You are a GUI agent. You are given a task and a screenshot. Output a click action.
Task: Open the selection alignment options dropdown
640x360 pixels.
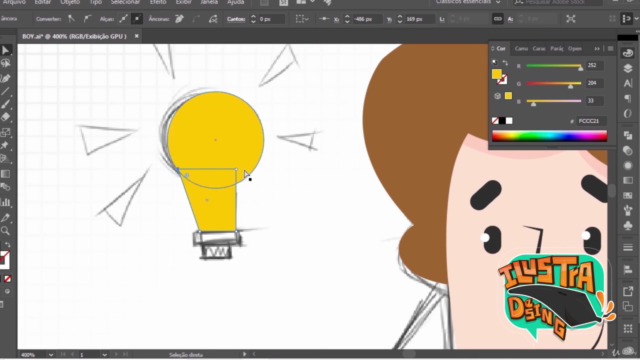[302, 19]
